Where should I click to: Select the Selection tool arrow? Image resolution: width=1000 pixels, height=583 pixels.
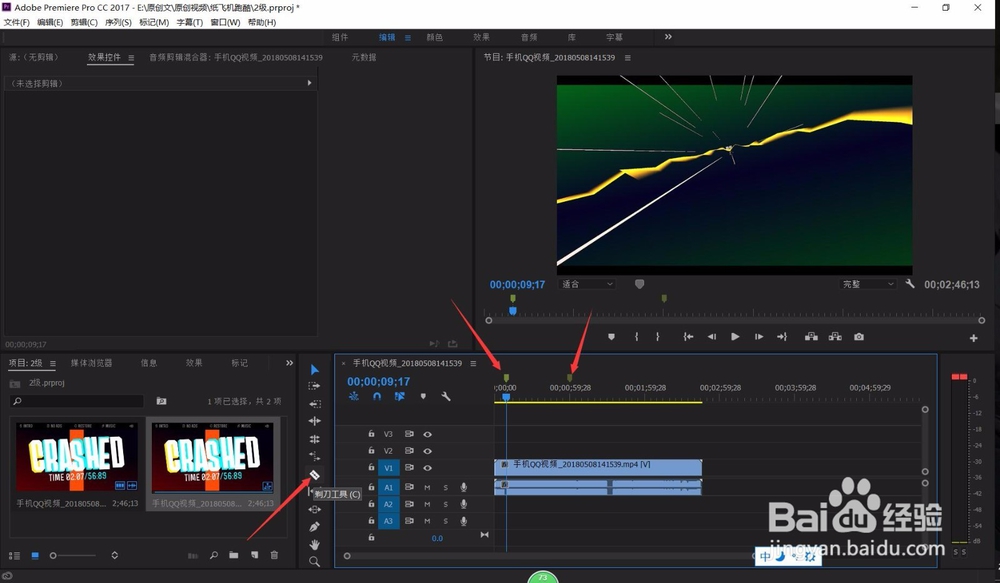314,370
